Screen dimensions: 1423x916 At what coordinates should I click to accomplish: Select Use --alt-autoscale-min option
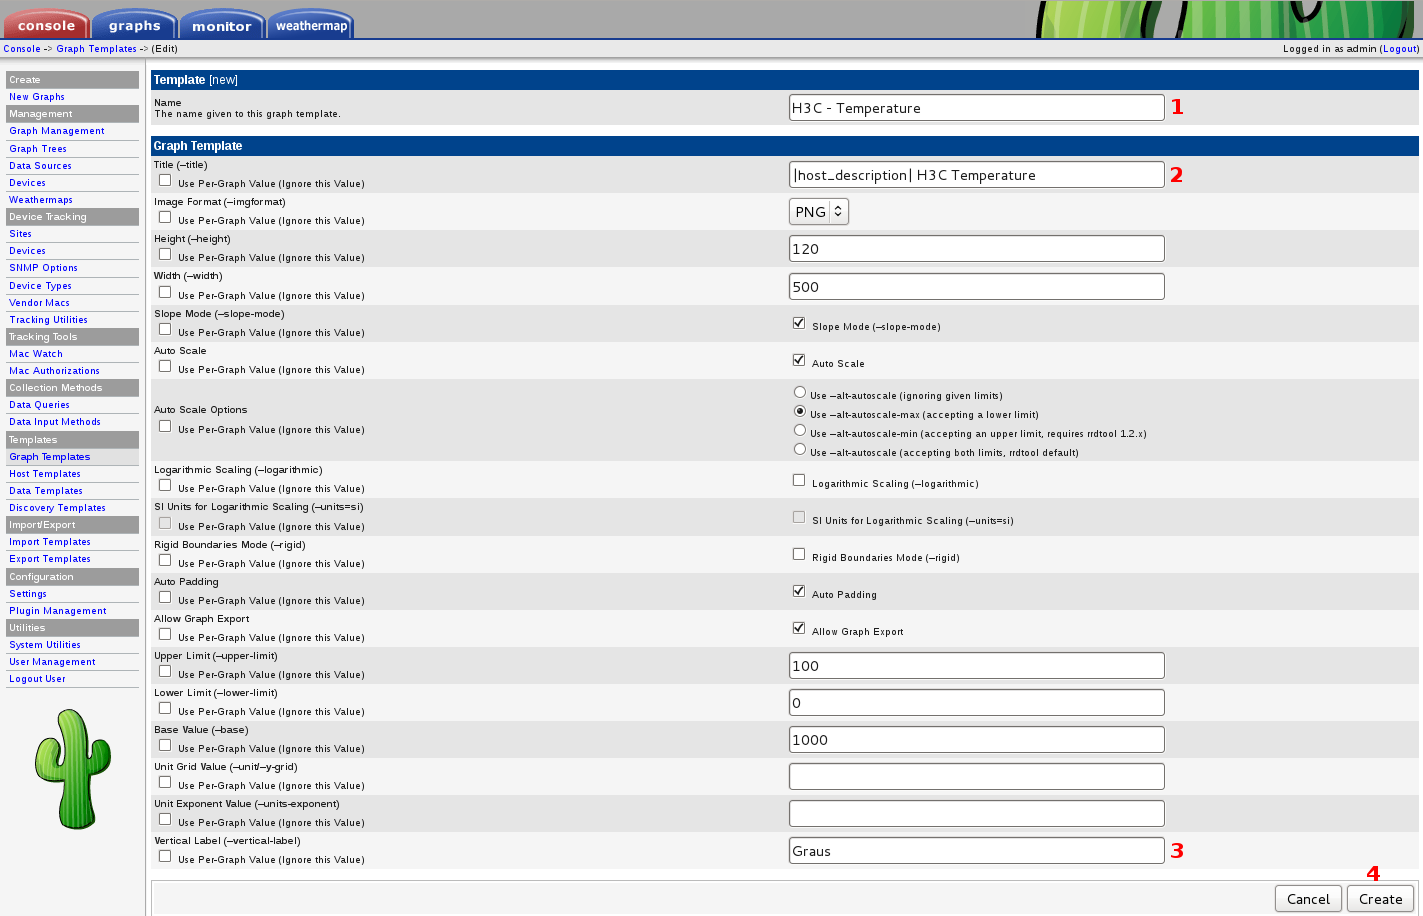point(799,429)
